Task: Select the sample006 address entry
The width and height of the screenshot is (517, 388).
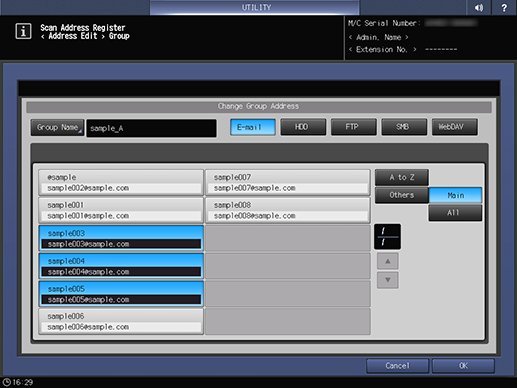Action: (121, 321)
